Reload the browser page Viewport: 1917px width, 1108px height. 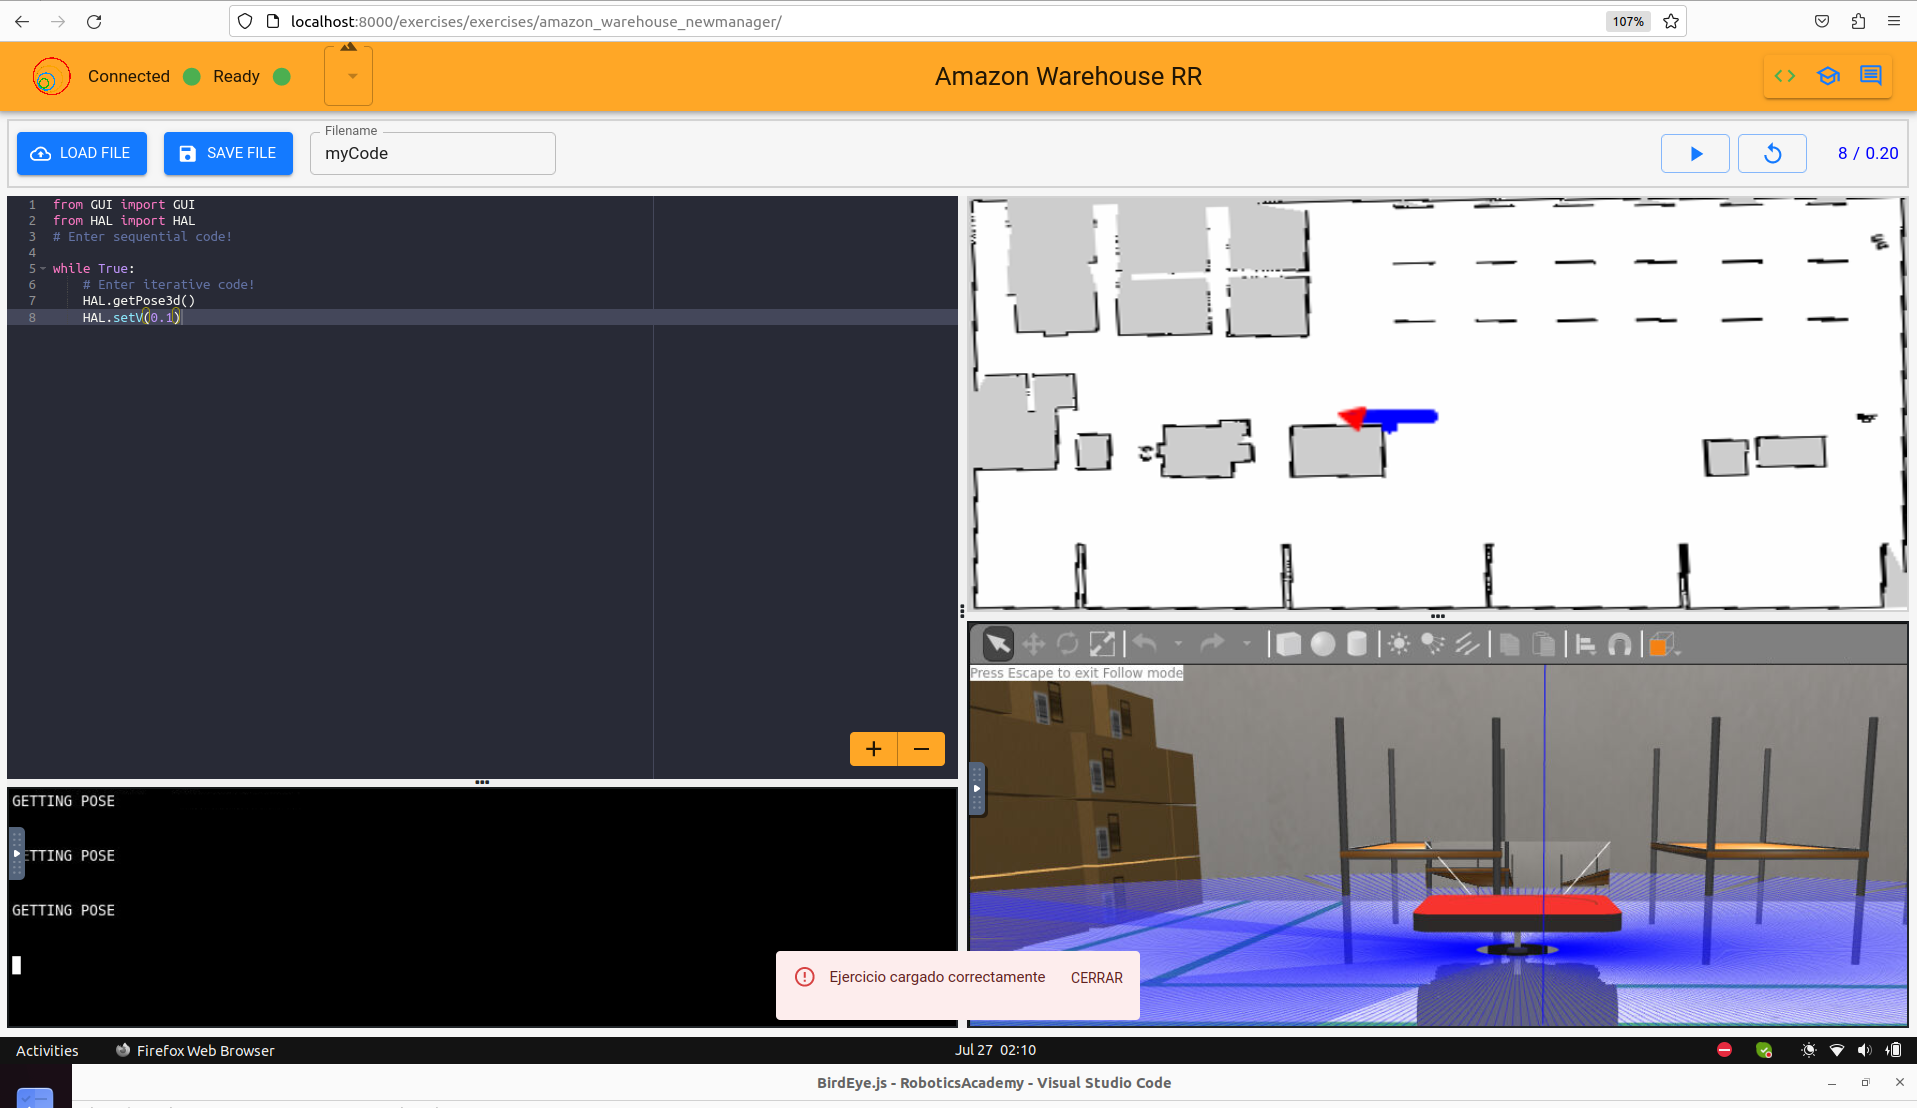[94, 21]
